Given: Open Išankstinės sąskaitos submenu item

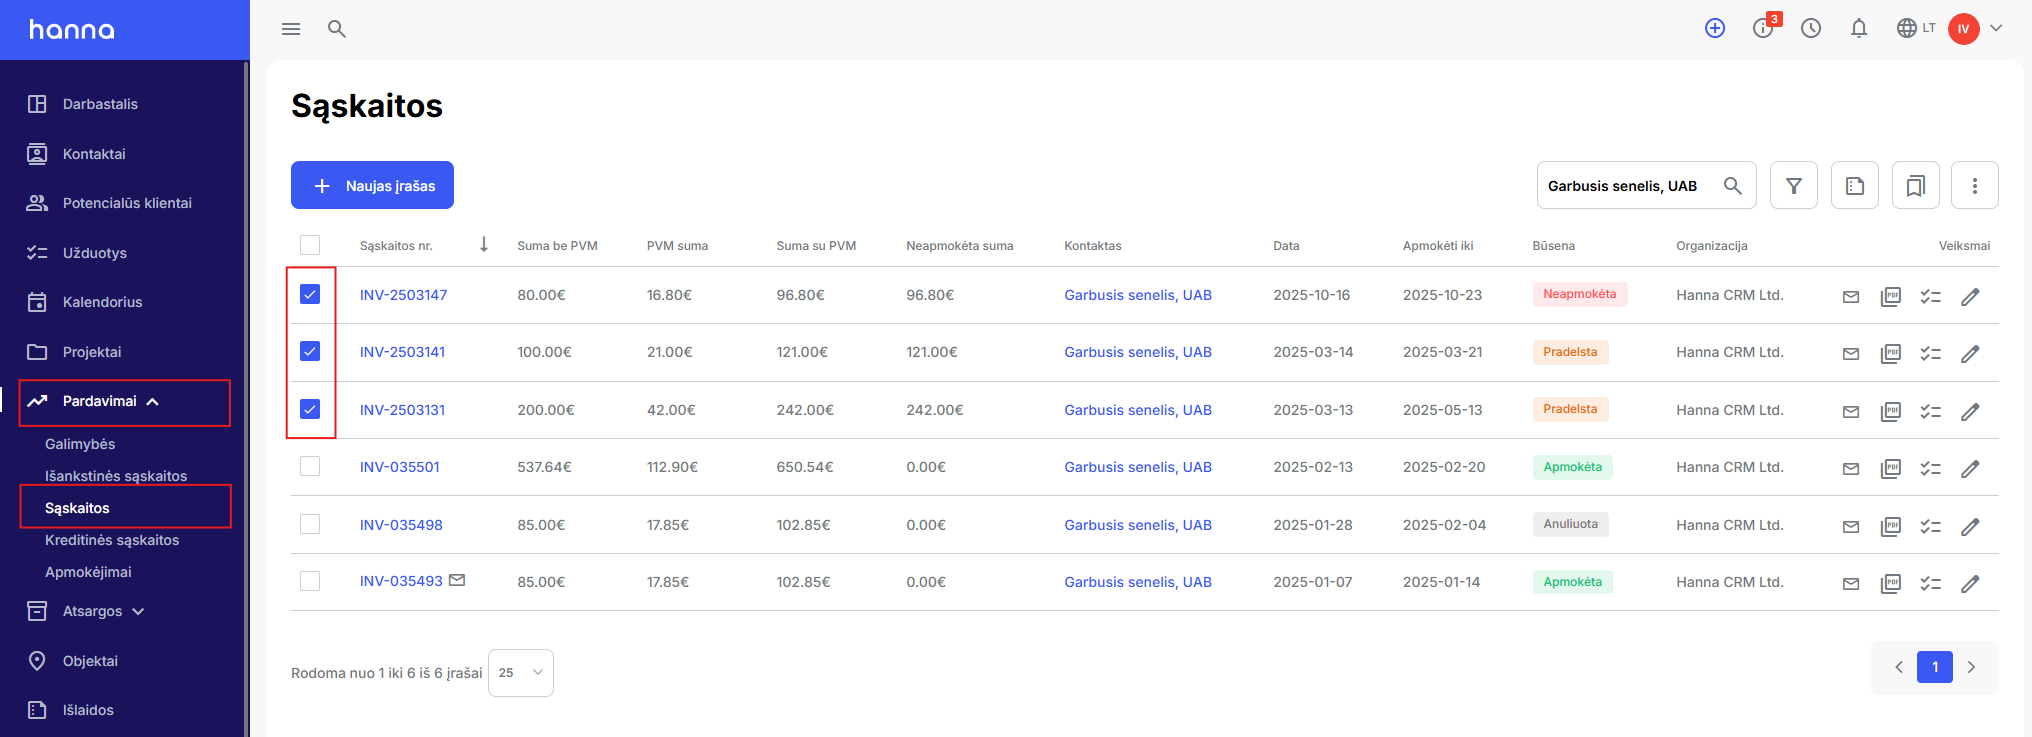Looking at the screenshot, I should pos(116,476).
